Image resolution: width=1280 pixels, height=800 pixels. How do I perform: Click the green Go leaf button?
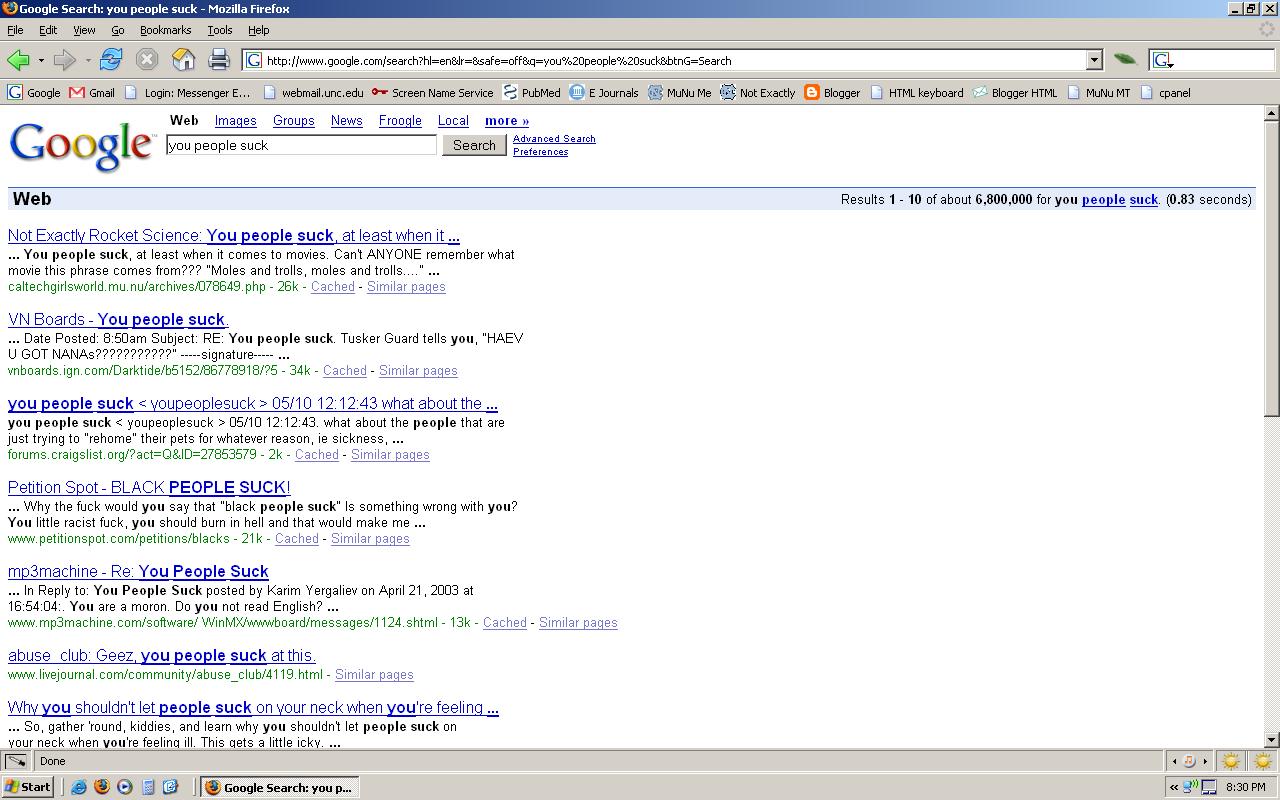click(x=1125, y=60)
